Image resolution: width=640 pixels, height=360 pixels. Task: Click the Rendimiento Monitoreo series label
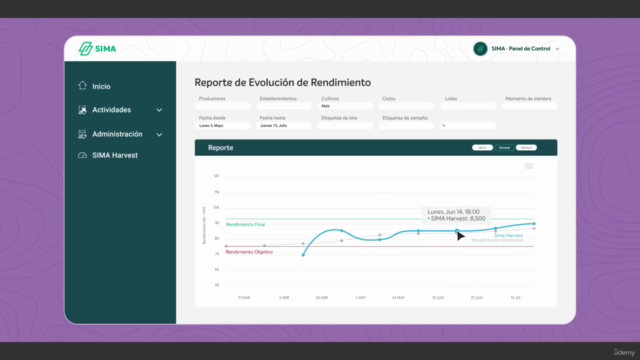[x=497, y=240]
